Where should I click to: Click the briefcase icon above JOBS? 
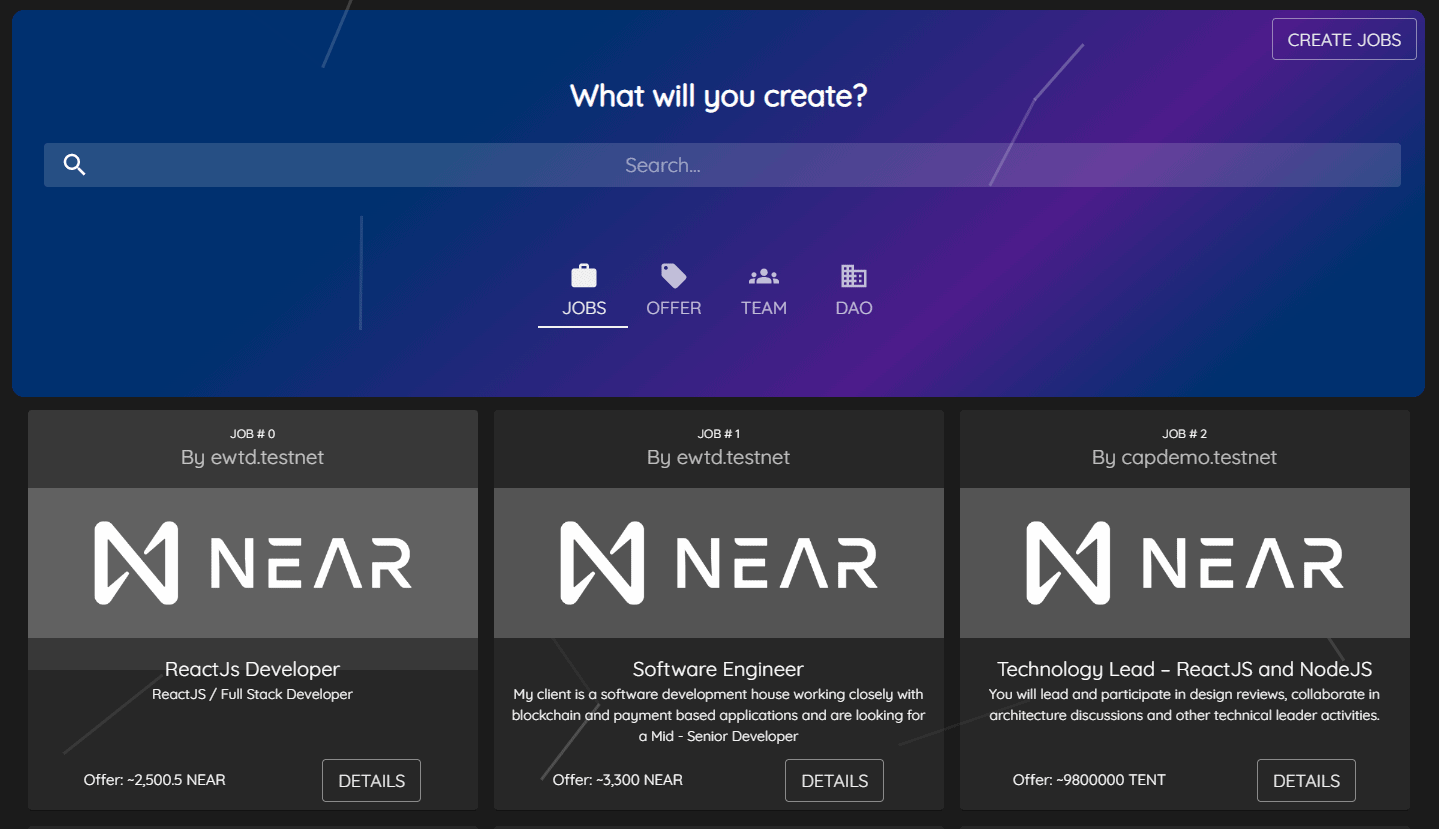[584, 276]
